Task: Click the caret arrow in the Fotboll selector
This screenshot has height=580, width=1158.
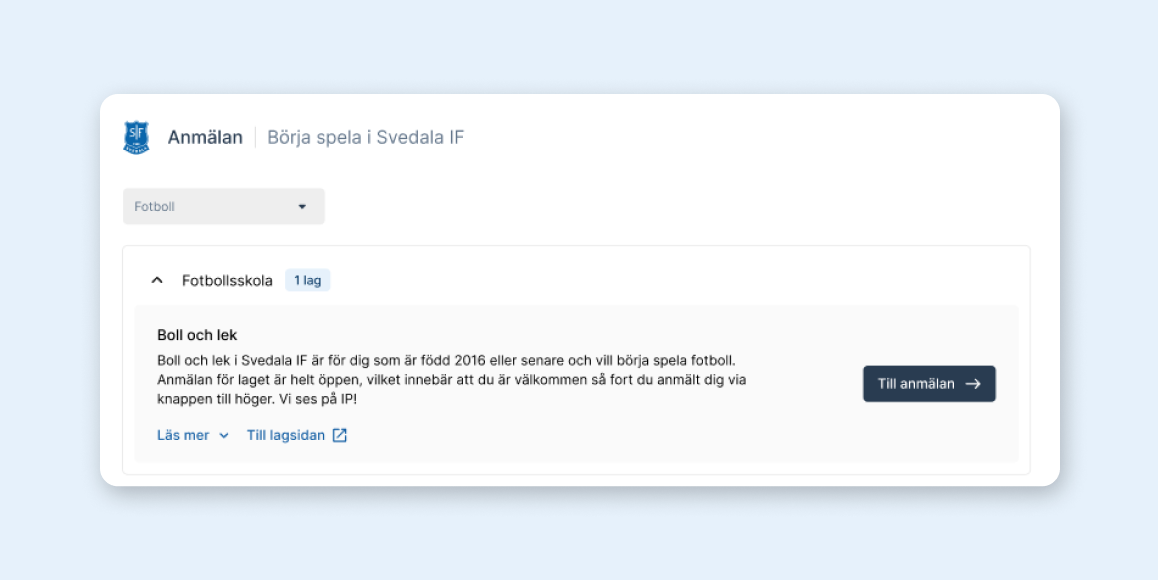Action: 302,207
